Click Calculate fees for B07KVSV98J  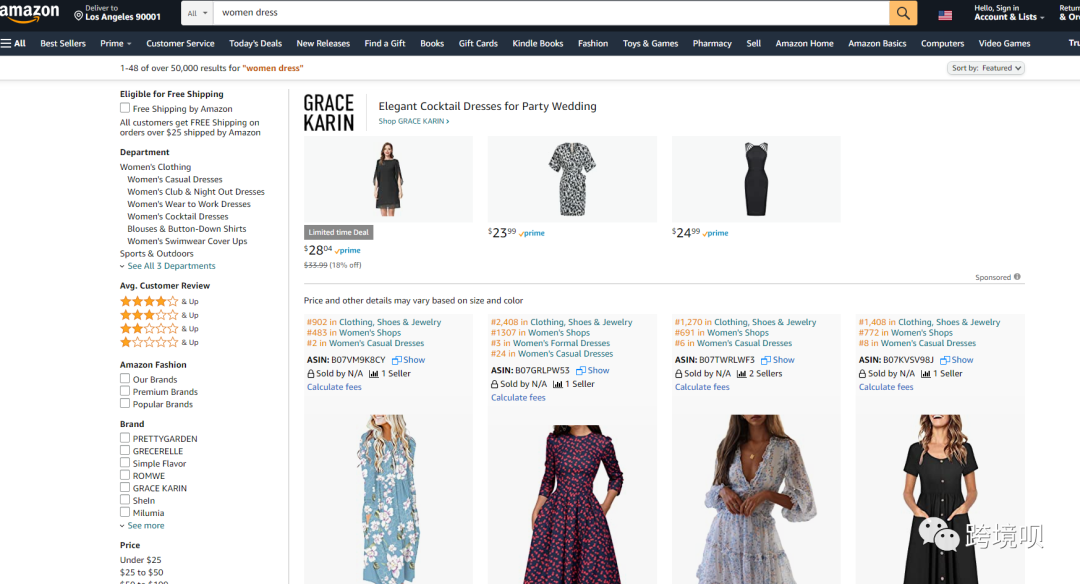(x=886, y=387)
